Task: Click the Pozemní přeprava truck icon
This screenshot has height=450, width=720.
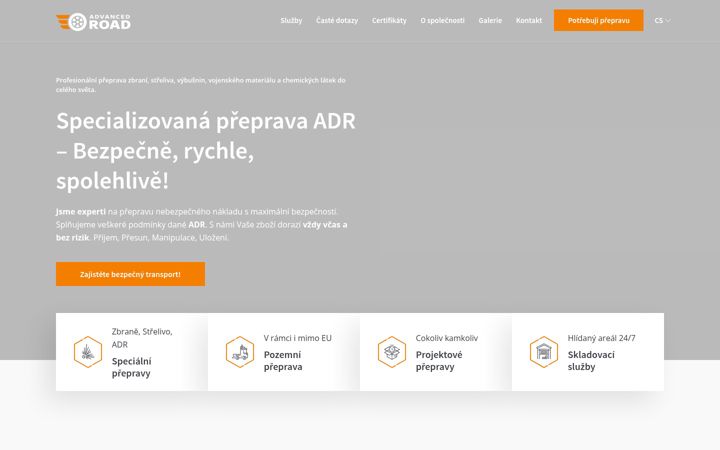Action: [240, 352]
